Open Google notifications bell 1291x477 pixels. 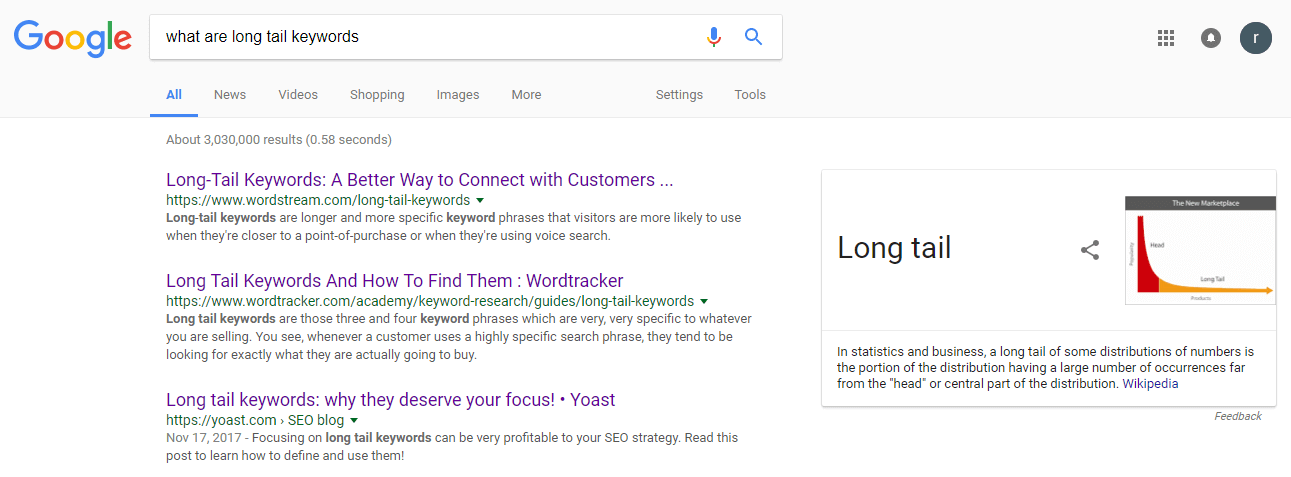[1210, 38]
